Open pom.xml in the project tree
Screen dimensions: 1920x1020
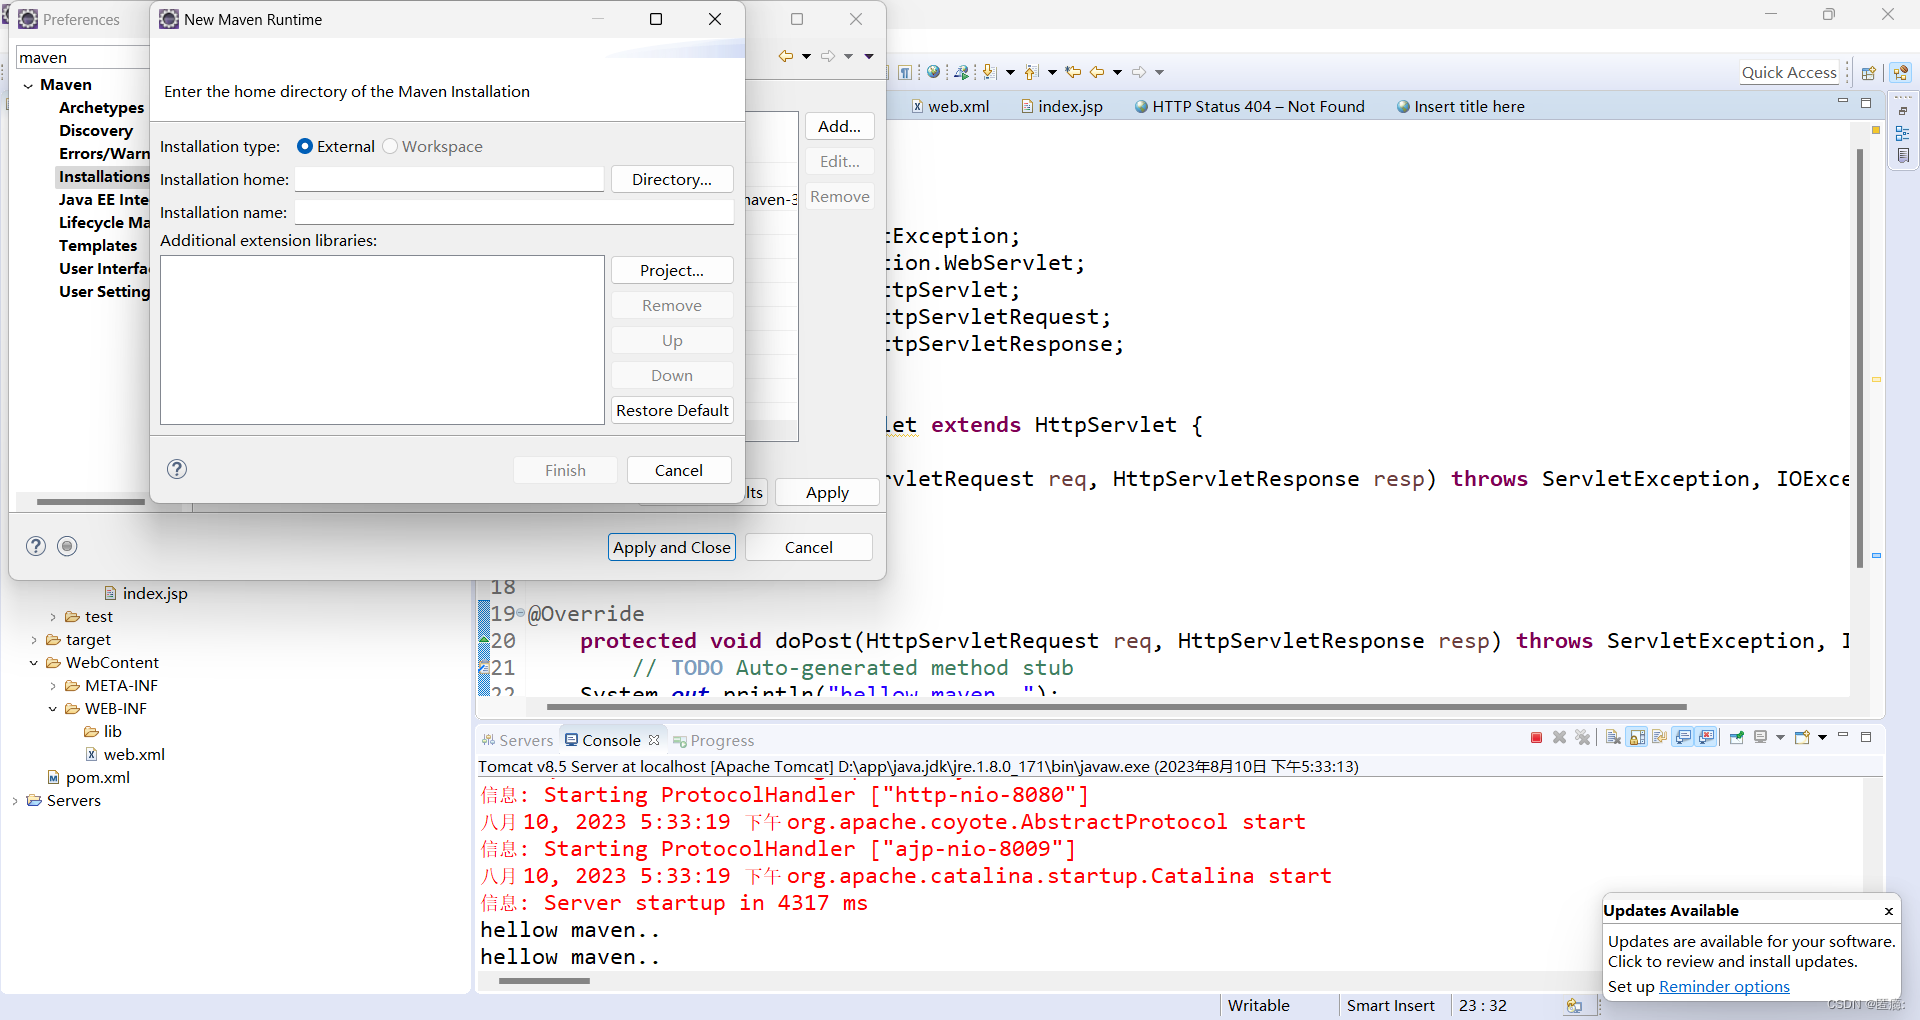click(x=88, y=777)
